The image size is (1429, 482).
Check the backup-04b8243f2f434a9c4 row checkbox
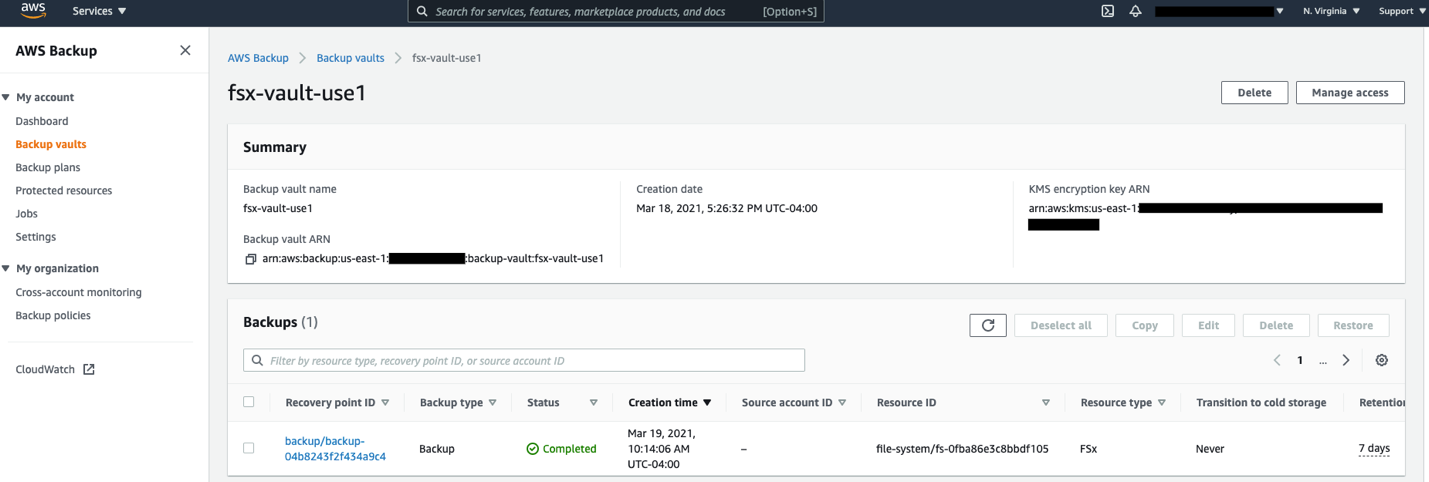pos(249,448)
